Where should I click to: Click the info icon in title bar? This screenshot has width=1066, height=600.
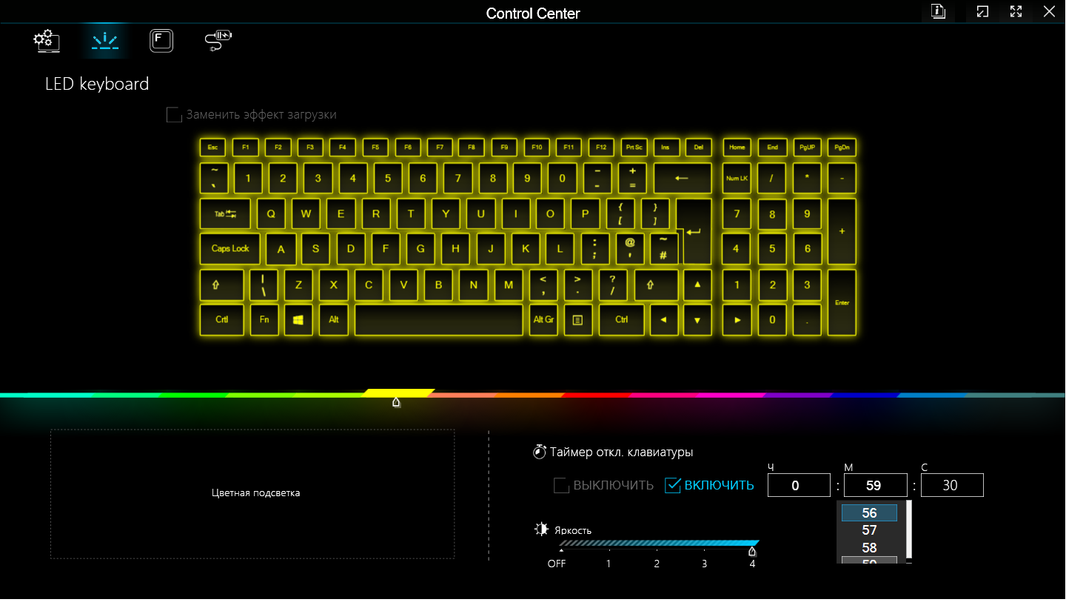938,12
